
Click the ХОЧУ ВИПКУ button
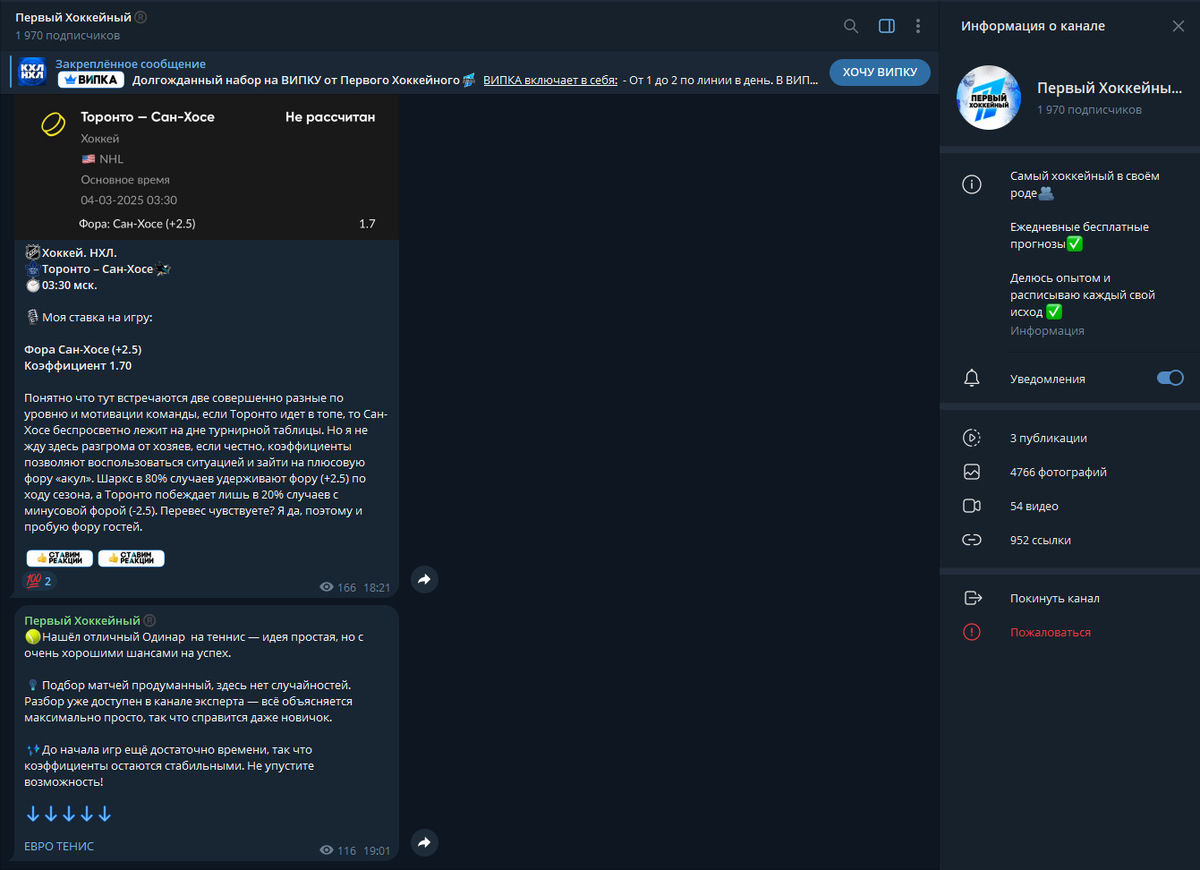coord(880,72)
